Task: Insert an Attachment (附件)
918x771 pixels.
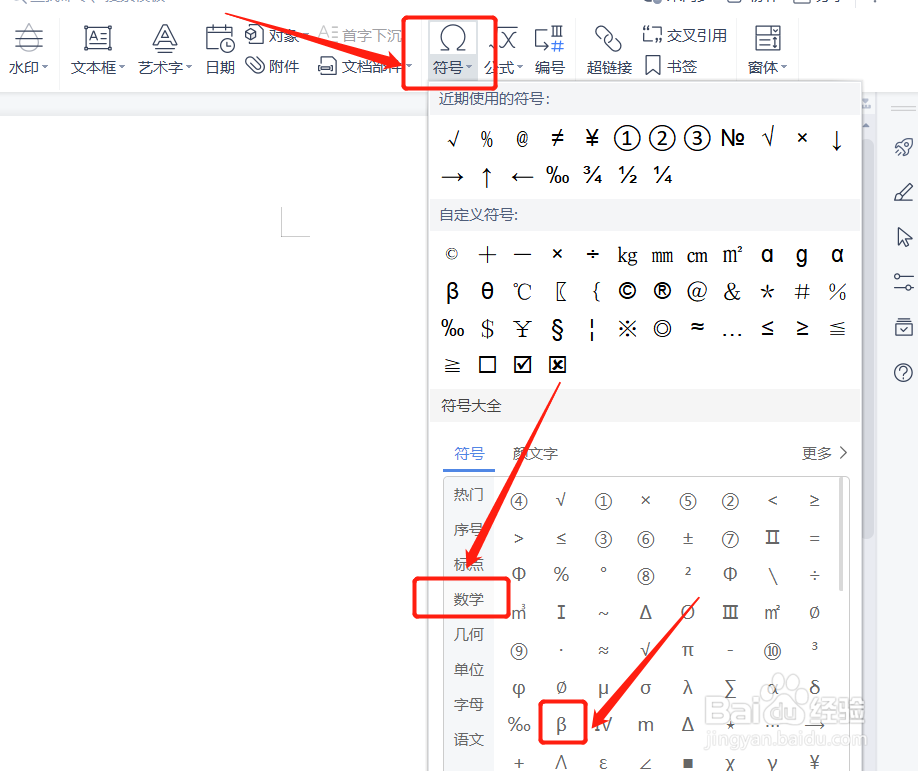Action: pyautogui.click(x=272, y=66)
